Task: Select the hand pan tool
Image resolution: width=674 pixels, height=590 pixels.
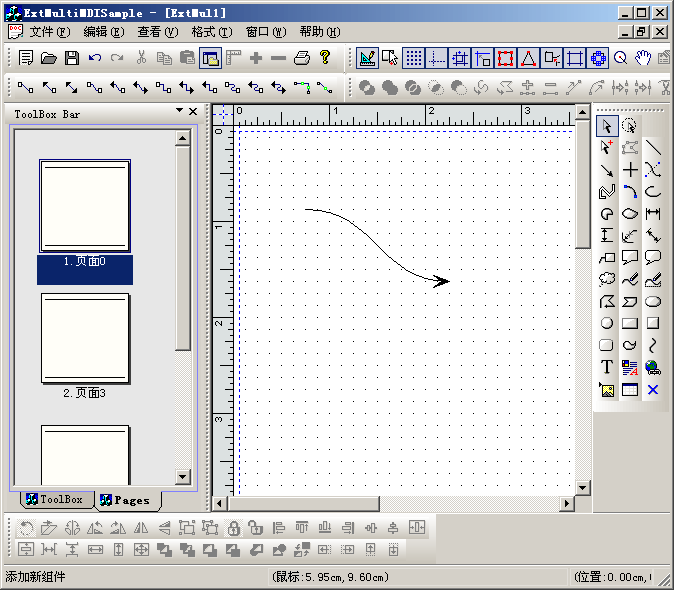Action: point(643,58)
